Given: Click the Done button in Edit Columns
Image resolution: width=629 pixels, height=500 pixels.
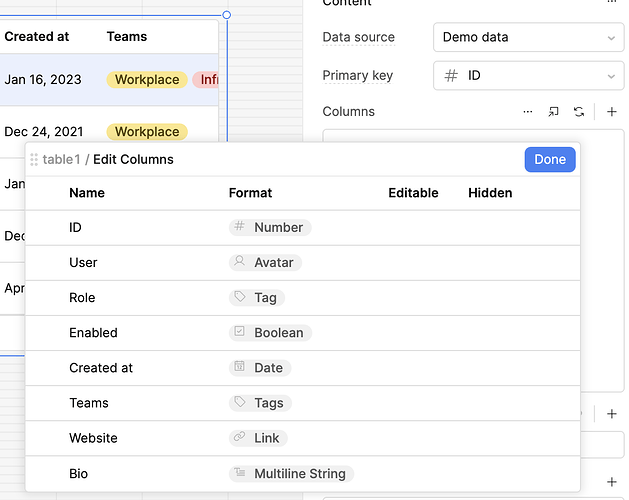Looking at the screenshot, I should 550,159.
